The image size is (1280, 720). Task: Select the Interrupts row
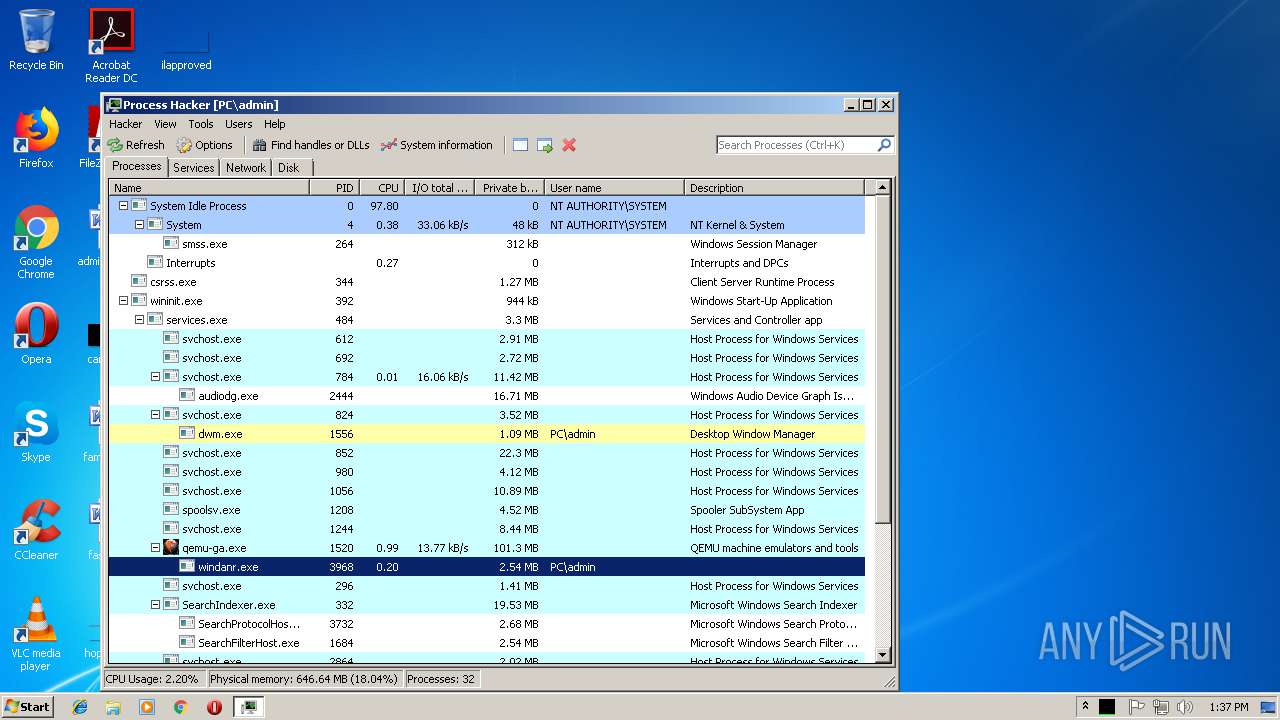pos(486,263)
